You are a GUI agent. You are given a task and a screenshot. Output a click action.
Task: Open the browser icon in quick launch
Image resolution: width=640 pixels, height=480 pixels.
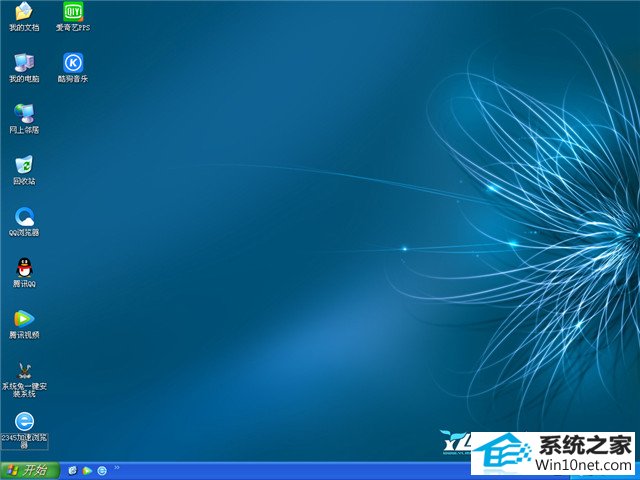click(72, 471)
